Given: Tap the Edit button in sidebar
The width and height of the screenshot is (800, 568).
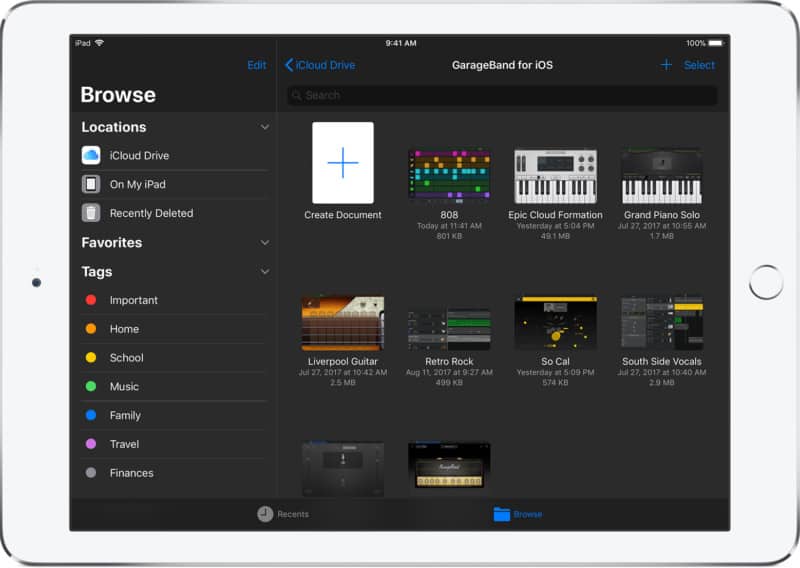Looking at the screenshot, I should 257,65.
